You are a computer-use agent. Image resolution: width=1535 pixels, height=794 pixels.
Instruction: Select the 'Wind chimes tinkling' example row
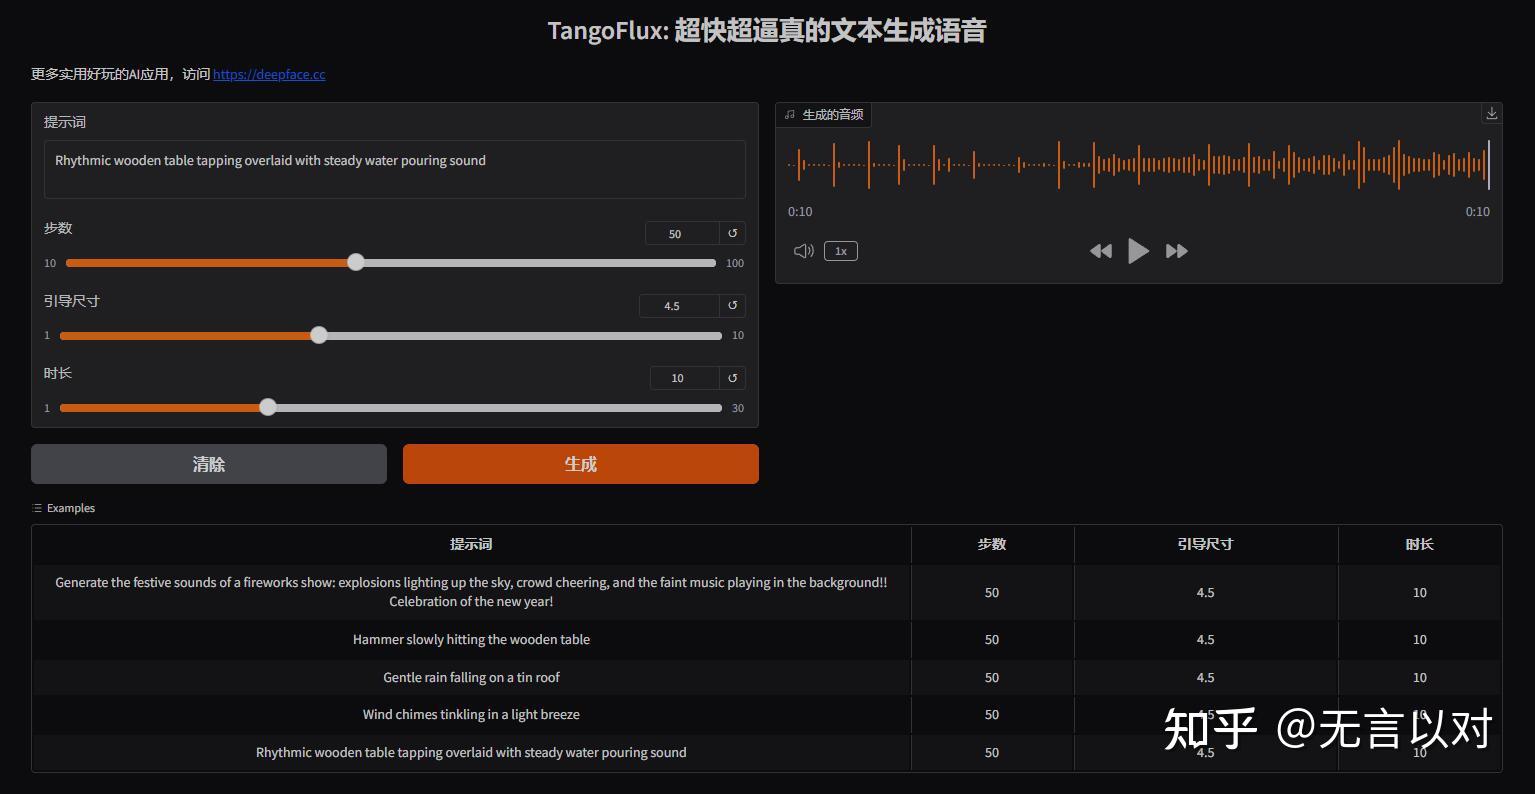coord(470,714)
